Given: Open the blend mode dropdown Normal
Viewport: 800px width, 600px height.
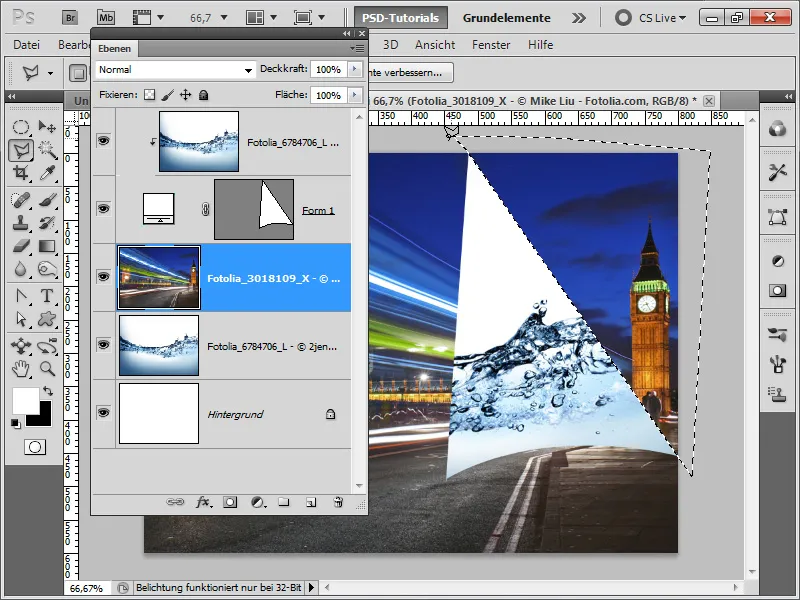Looking at the screenshot, I should point(175,69).
